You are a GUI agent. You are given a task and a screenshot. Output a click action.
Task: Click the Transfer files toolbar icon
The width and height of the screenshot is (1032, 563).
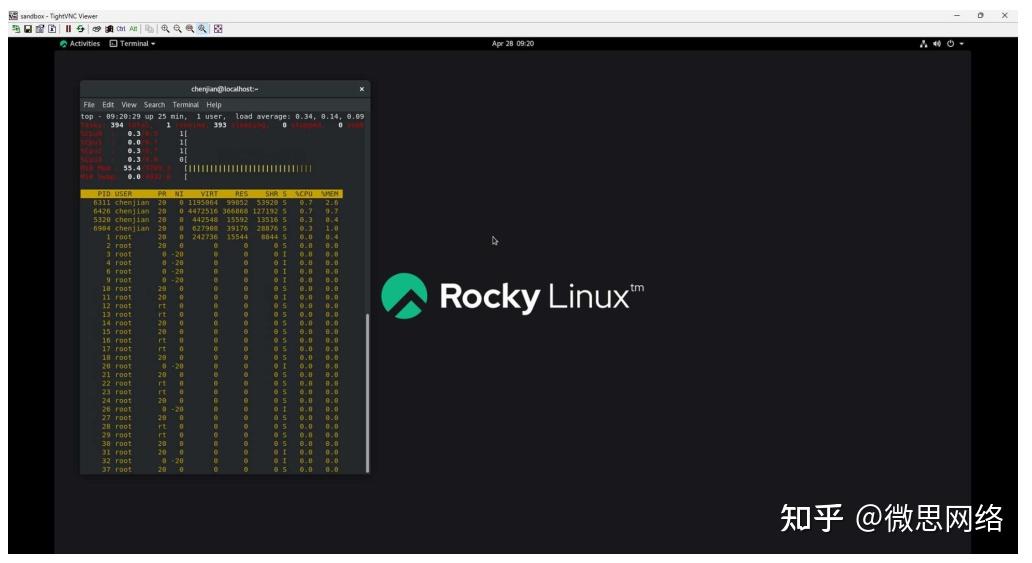click(149, 29)
